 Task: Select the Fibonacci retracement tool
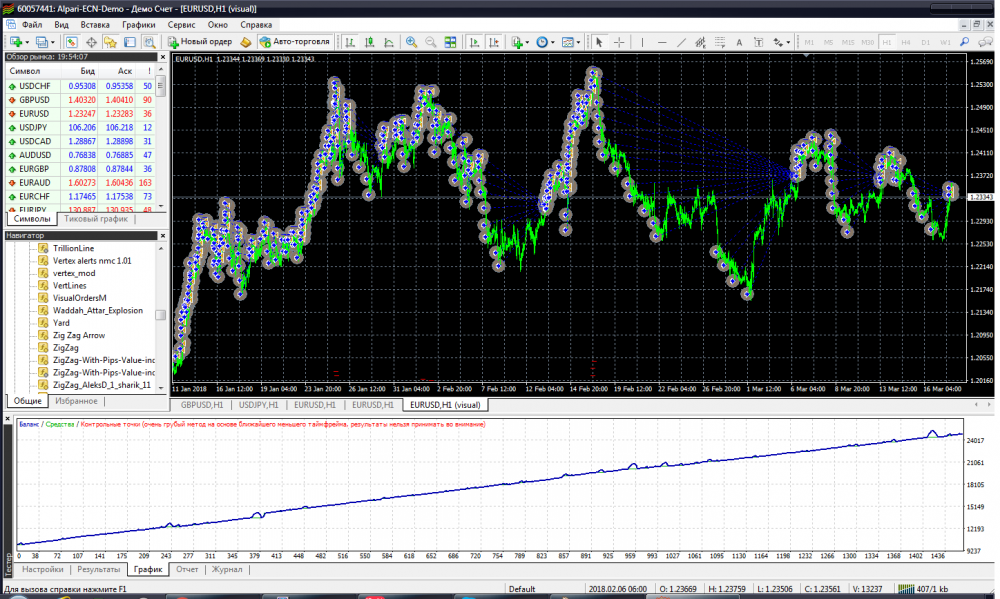pyautogui.click(x=720, y=42)
